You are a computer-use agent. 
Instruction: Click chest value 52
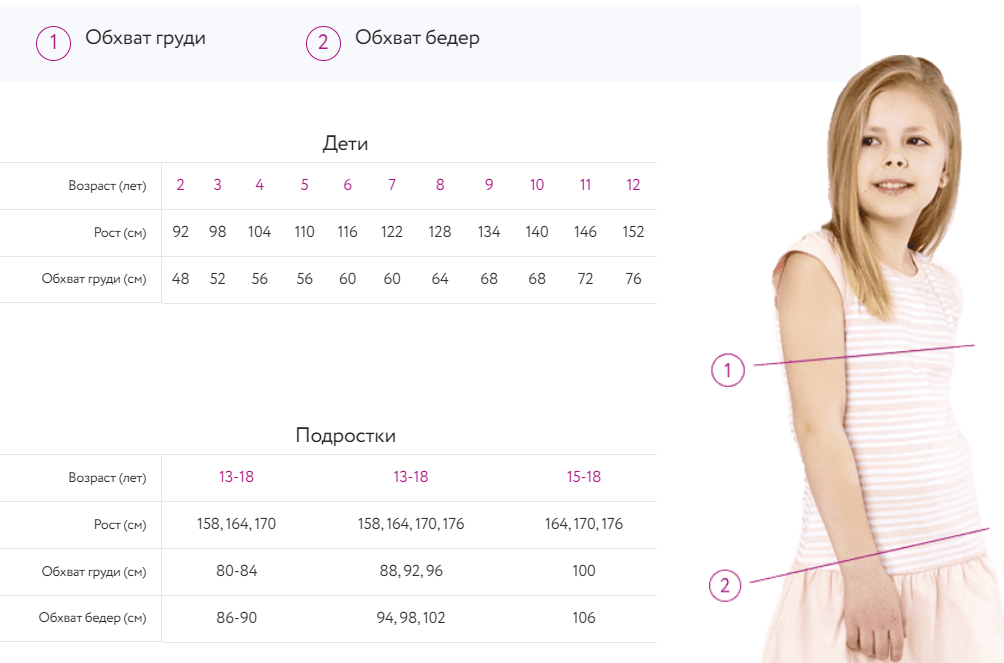[218, 279]
